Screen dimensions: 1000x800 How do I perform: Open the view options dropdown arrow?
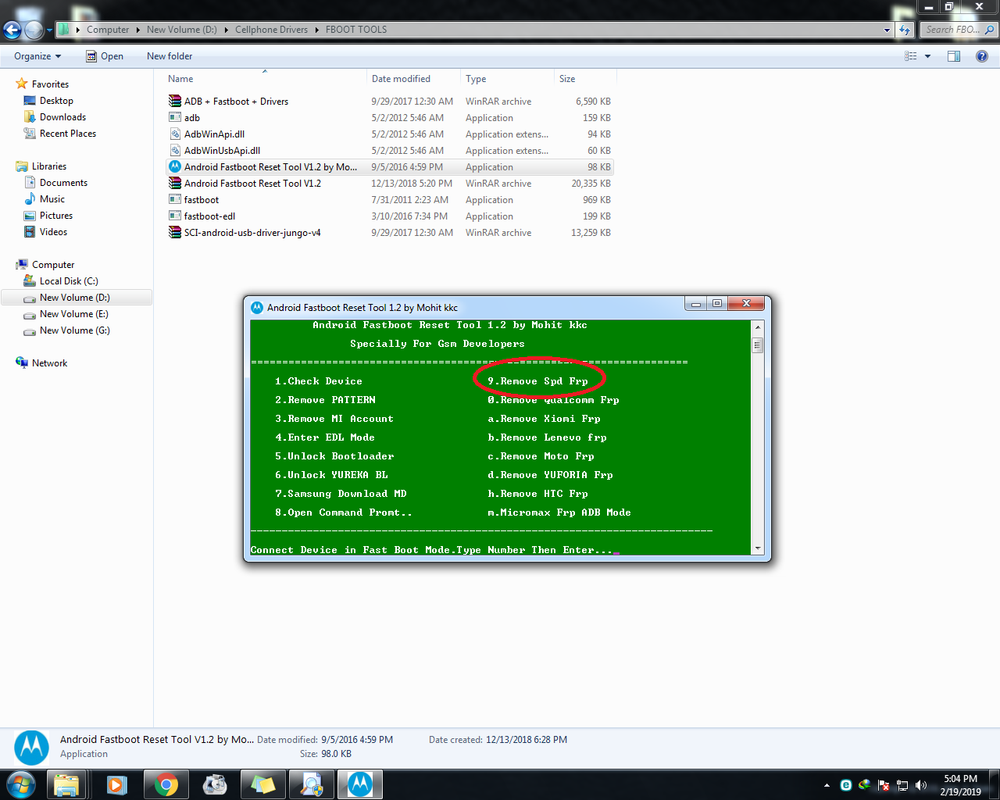point(927,56)
